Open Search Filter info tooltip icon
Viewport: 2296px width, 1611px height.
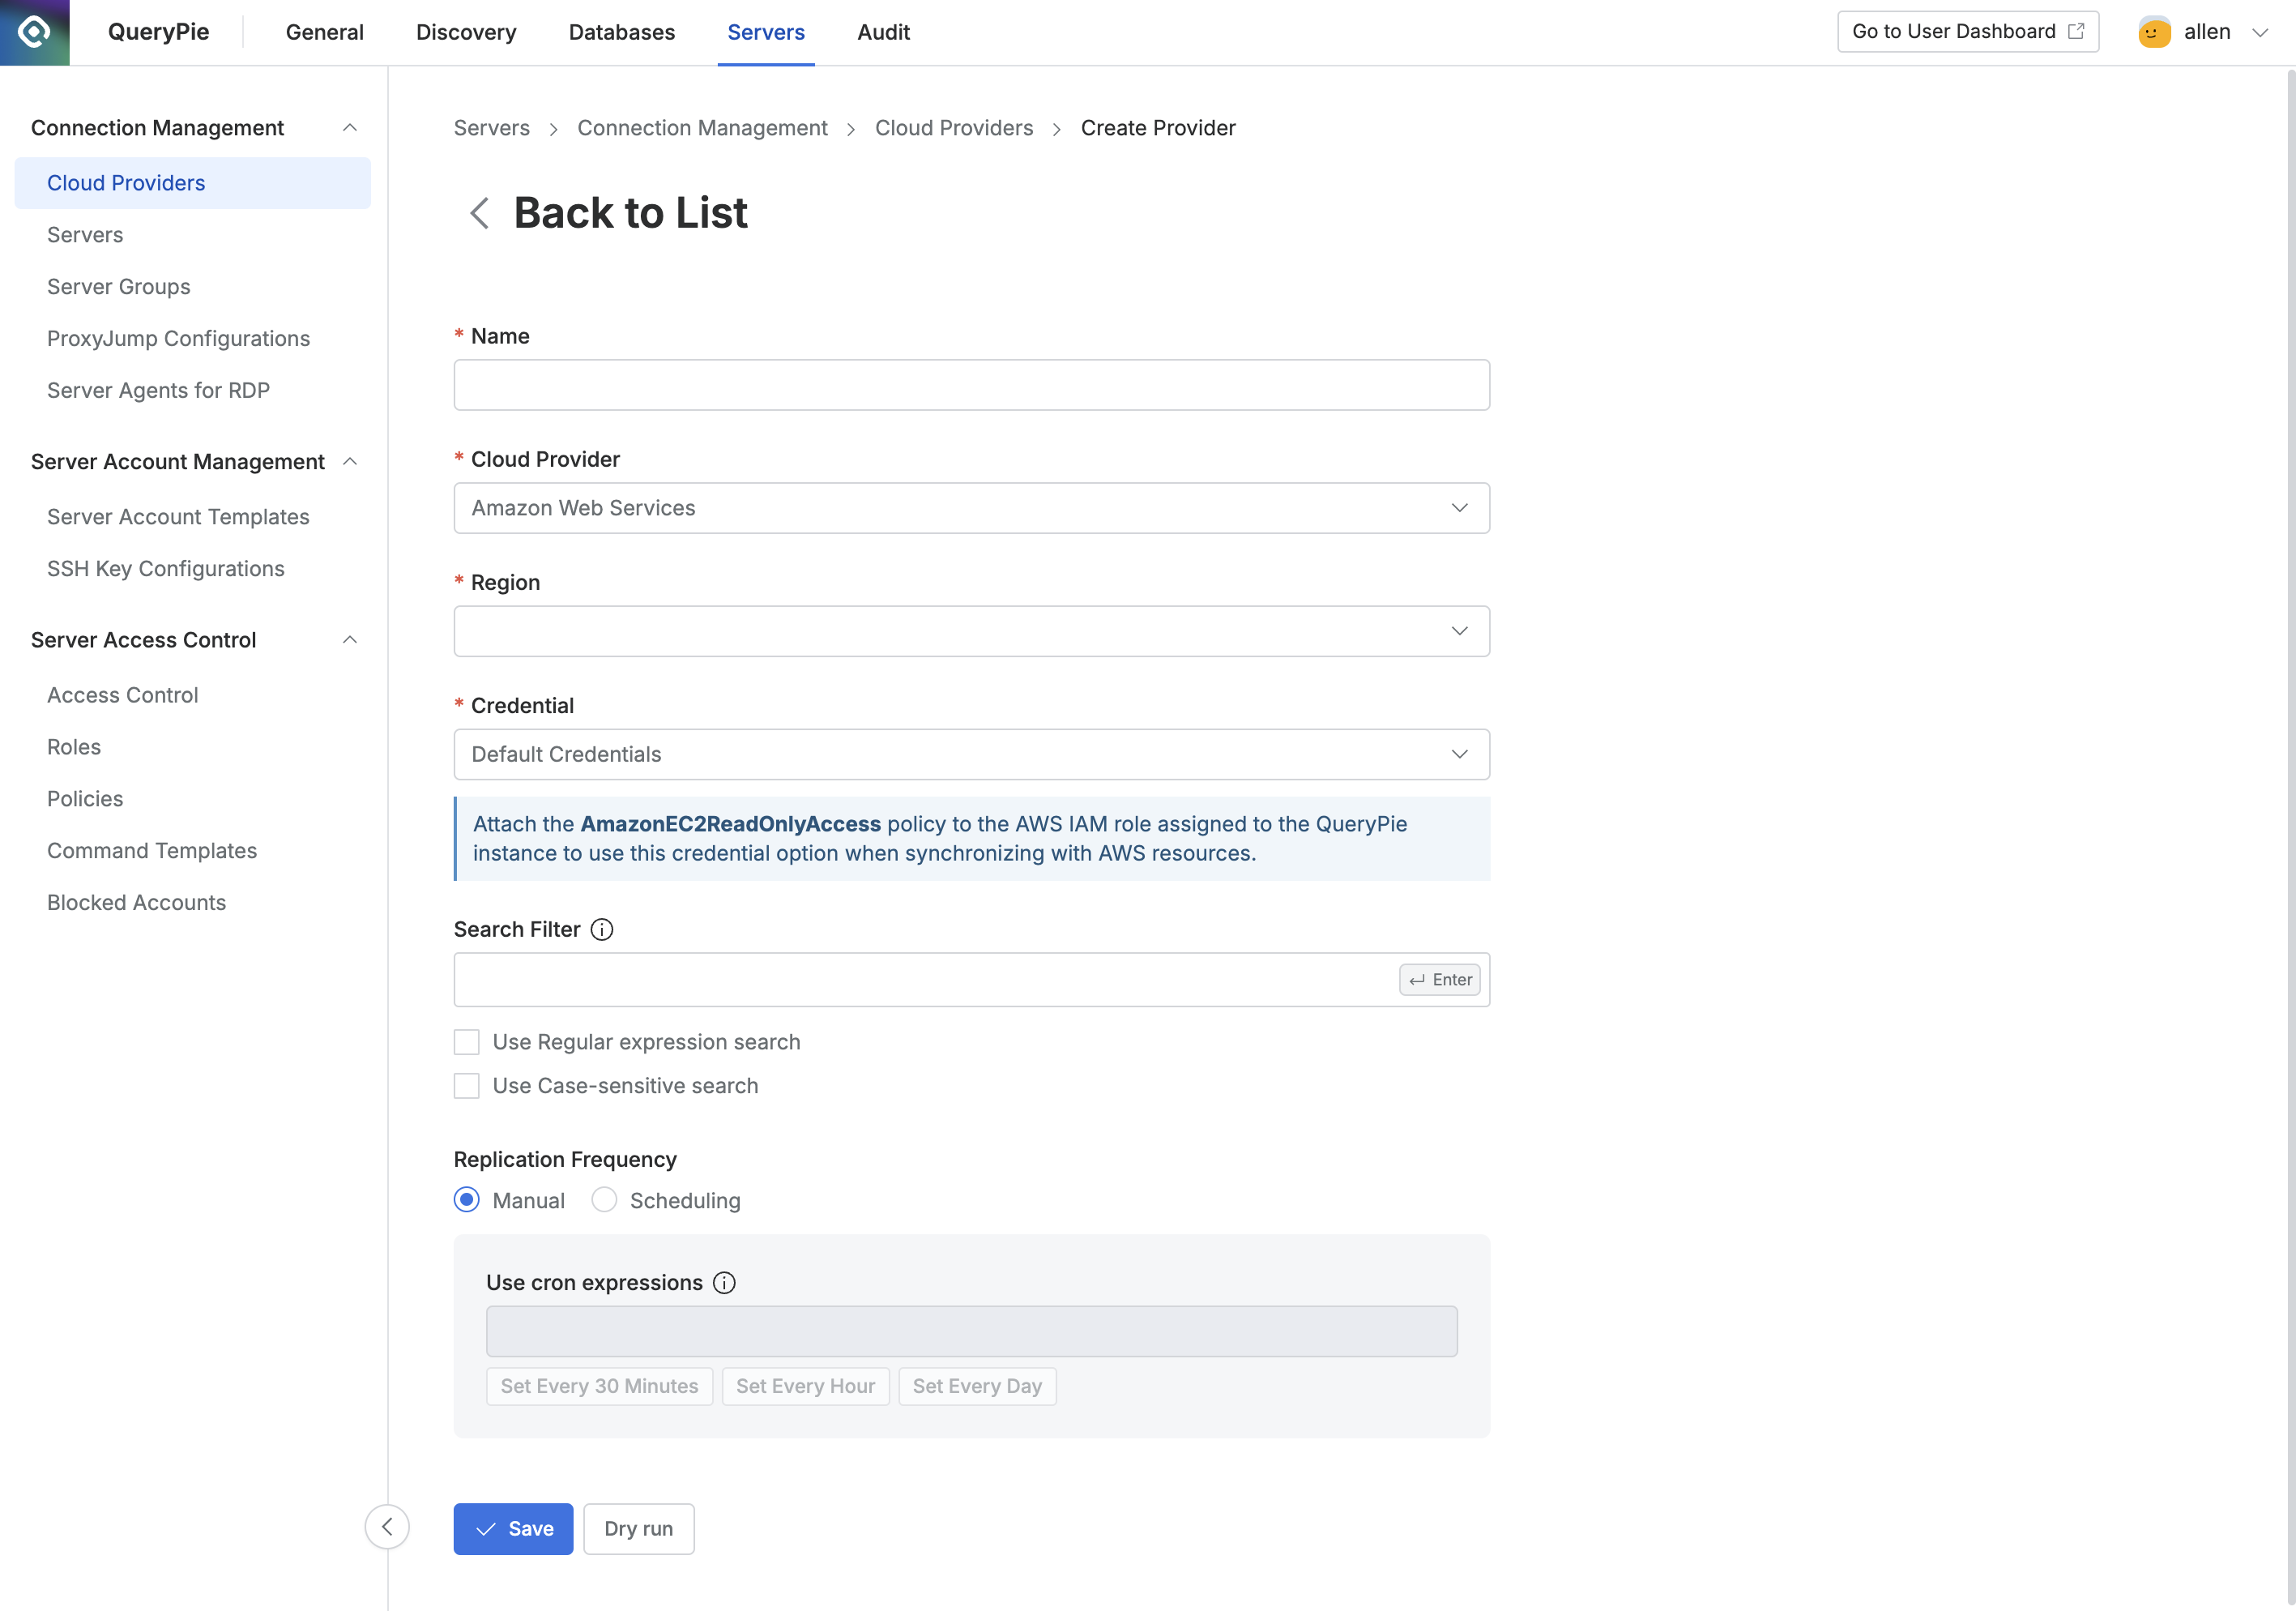pos(602,930)
